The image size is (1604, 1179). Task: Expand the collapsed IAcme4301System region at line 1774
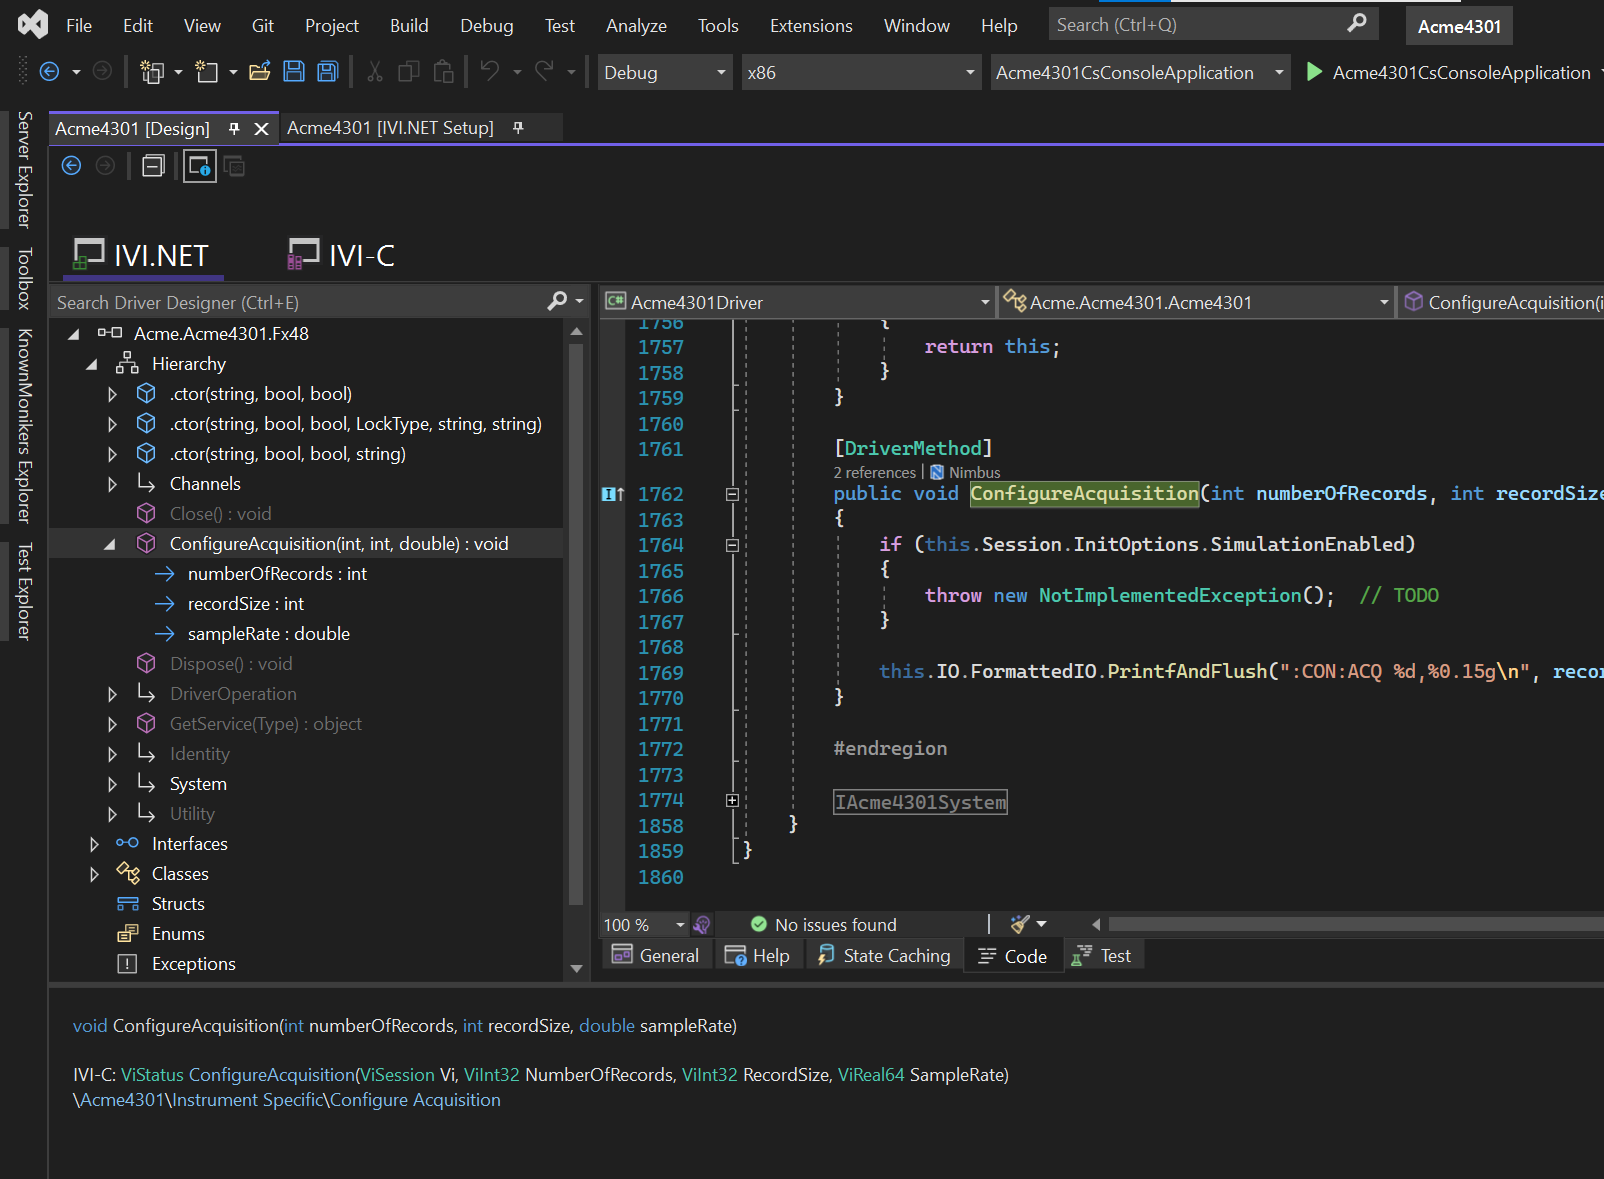732,800
